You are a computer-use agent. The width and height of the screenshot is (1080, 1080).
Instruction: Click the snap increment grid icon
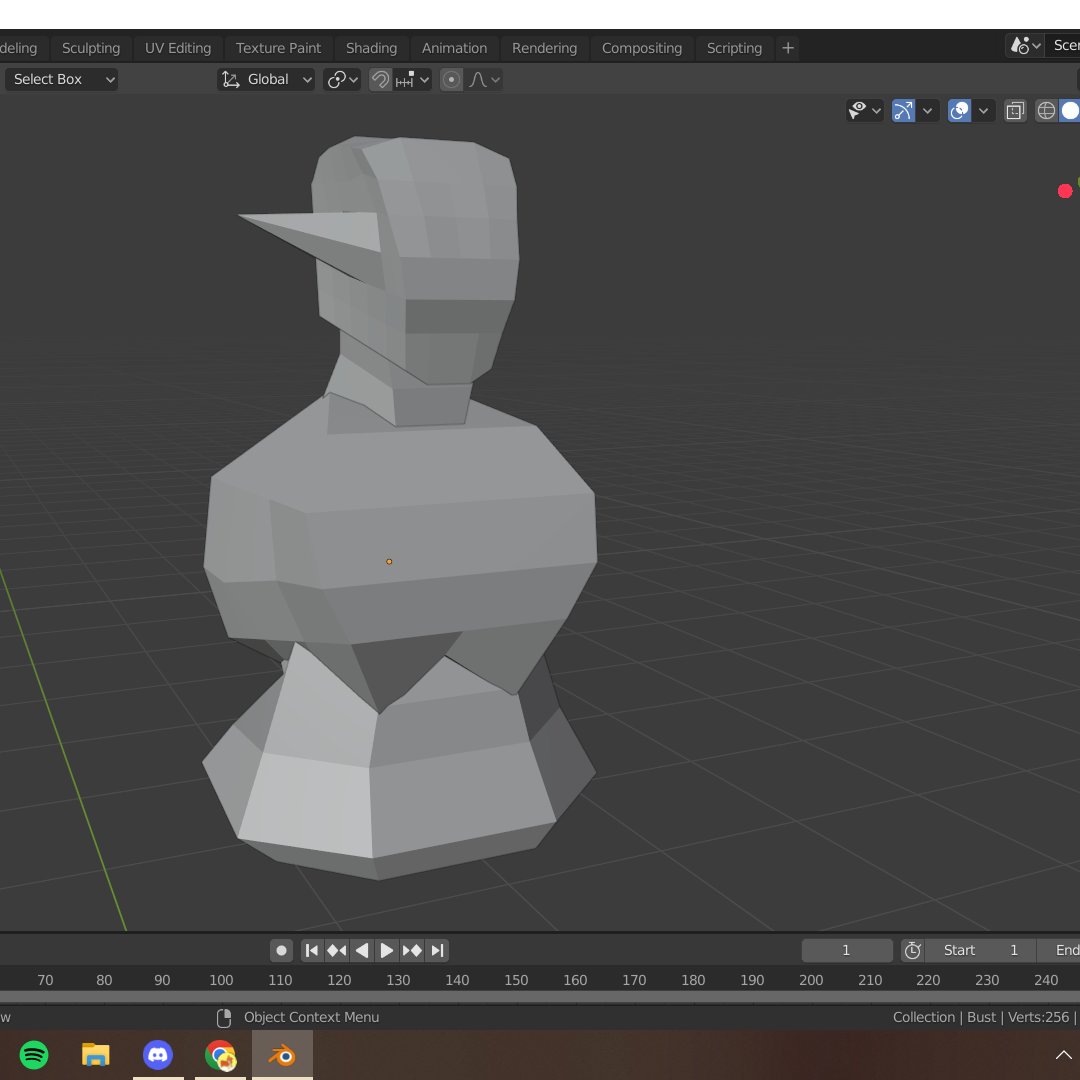[x=405, y=79]
